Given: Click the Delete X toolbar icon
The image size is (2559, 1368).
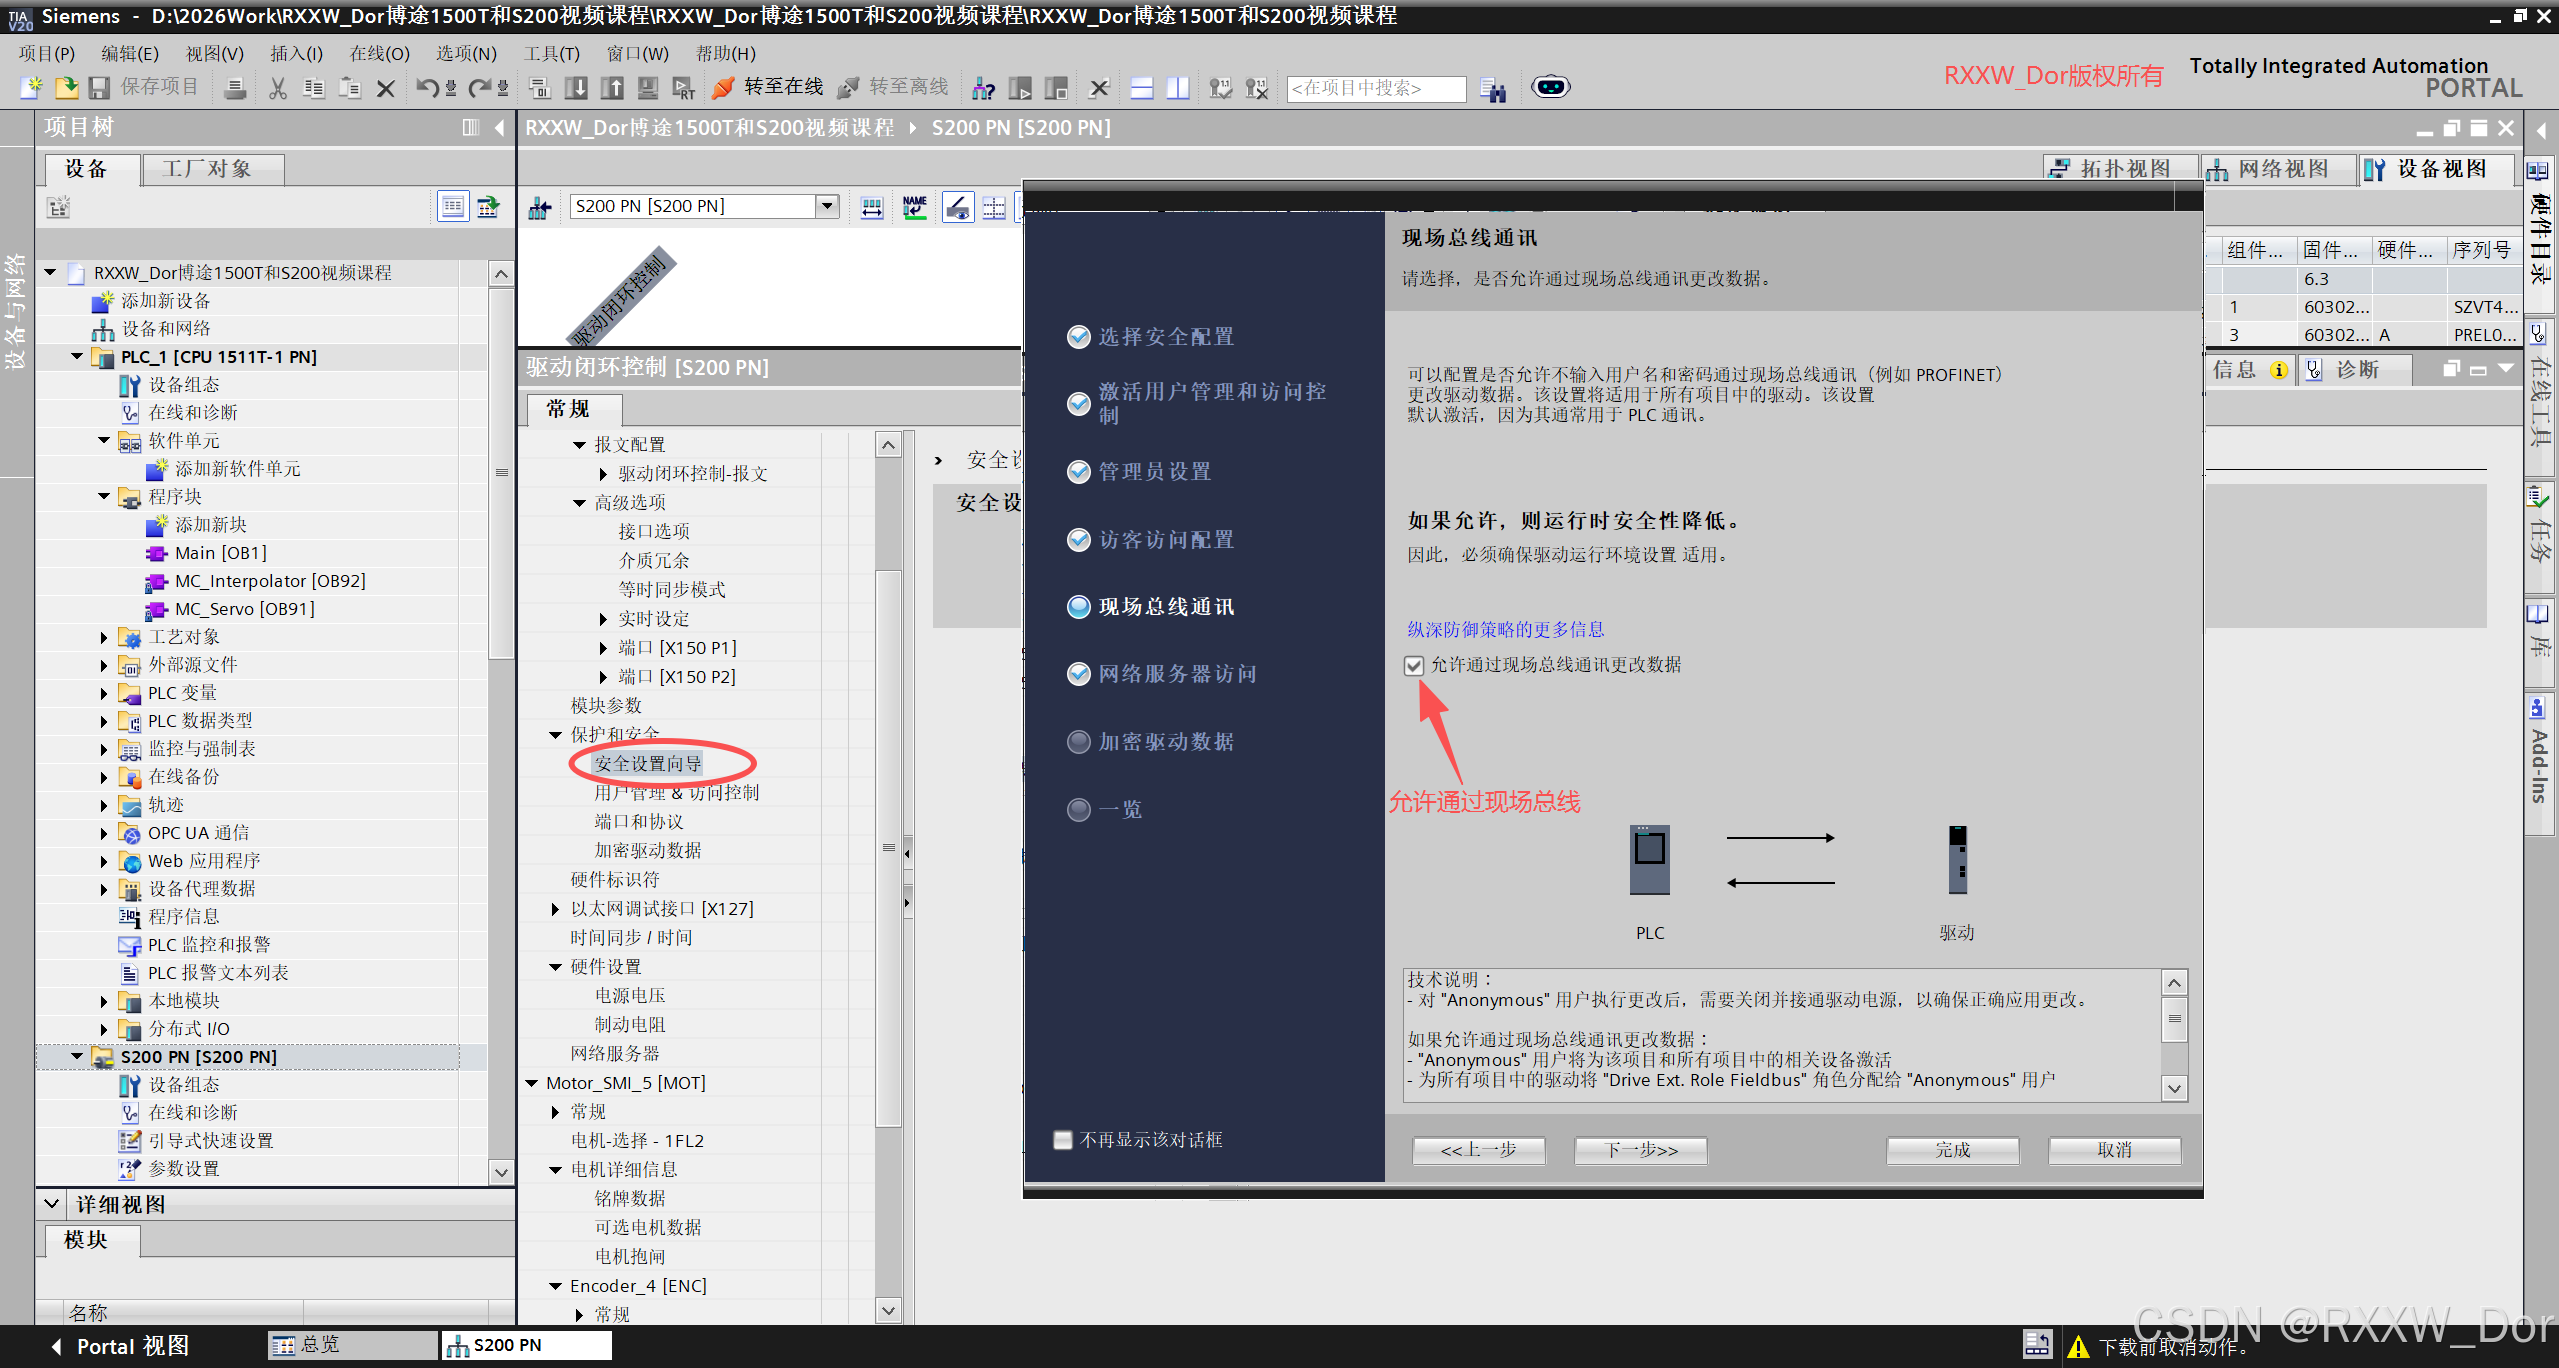Looking at the screenshot, I should pyautogui.click(x=385, y=89).
